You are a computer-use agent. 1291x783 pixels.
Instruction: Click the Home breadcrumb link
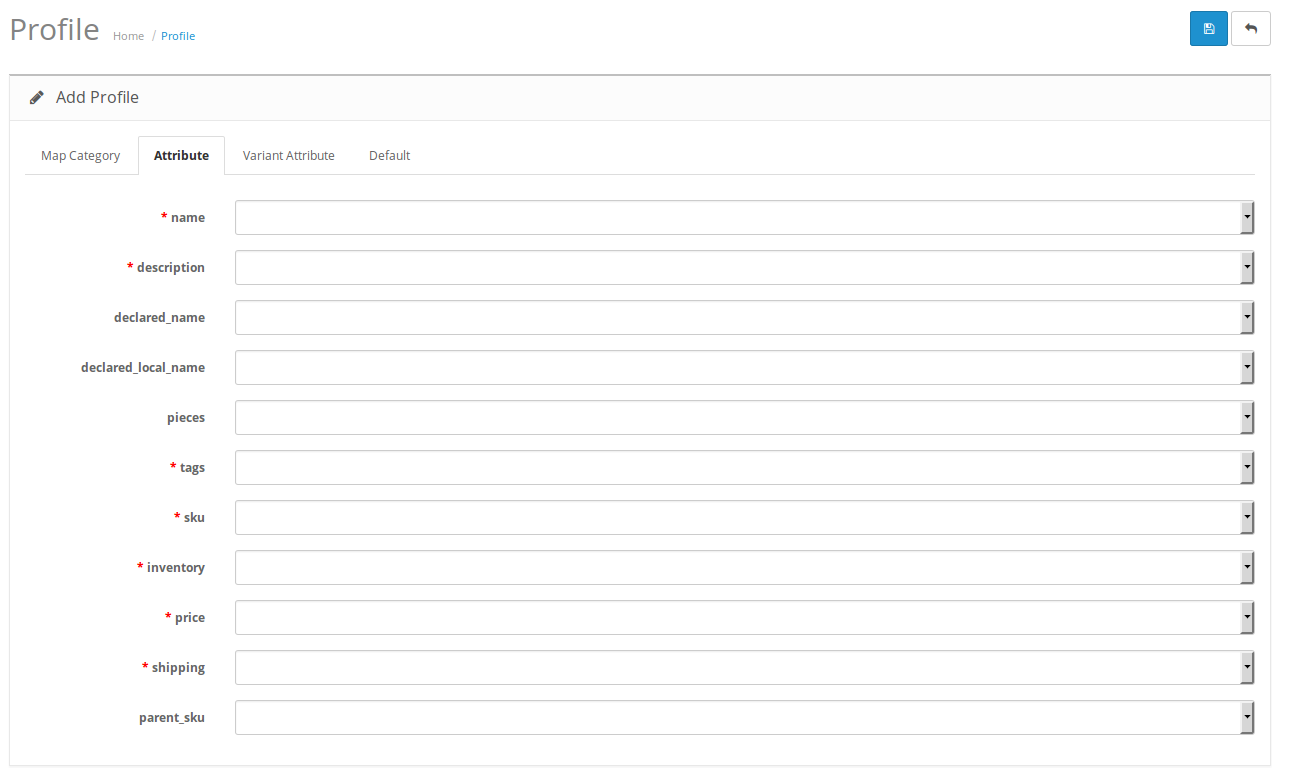tap(128, 36)
